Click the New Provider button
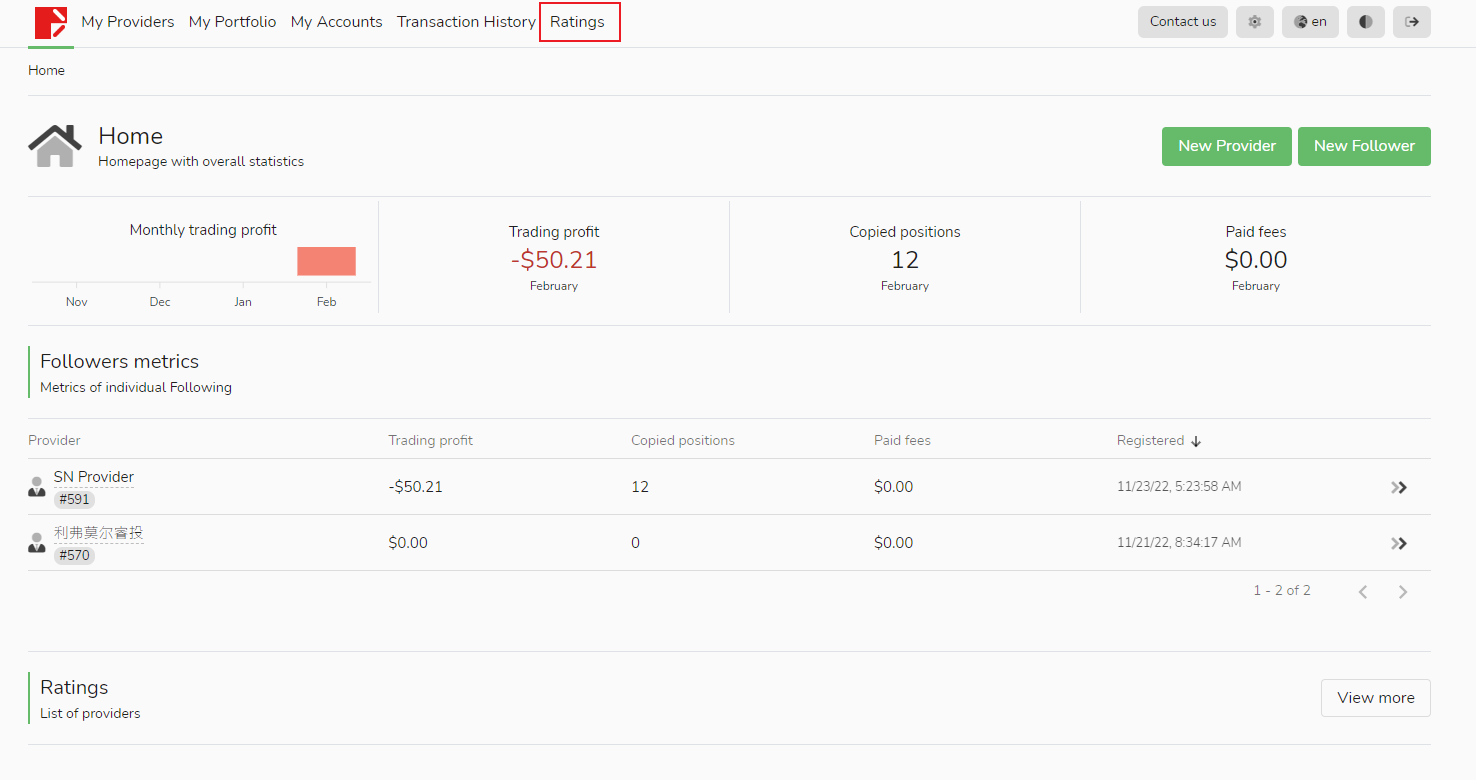The width and height of the screenshot is (1476, 780). coord(1226,146)
